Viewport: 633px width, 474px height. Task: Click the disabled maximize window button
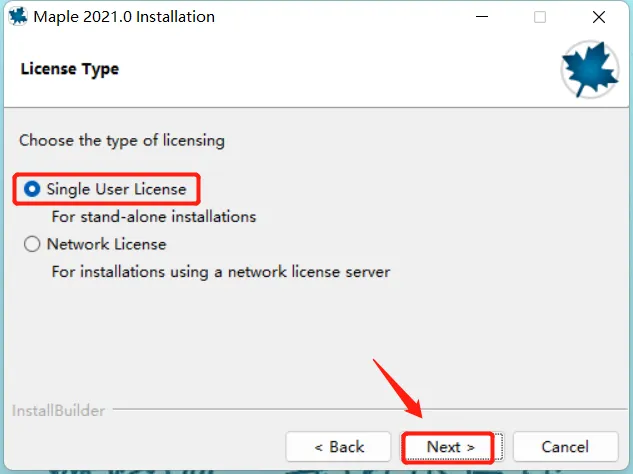540,17
